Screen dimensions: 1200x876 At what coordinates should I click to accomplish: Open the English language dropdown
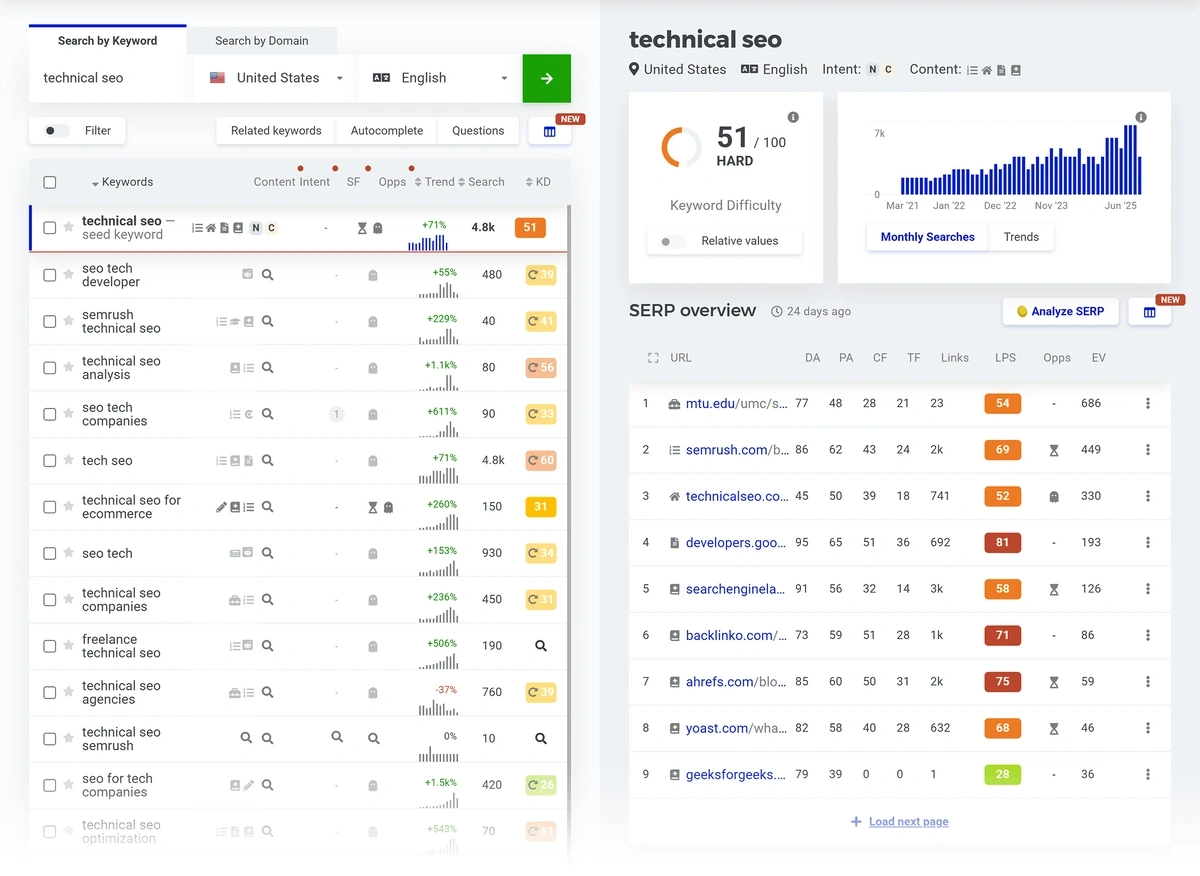(439, 78)
